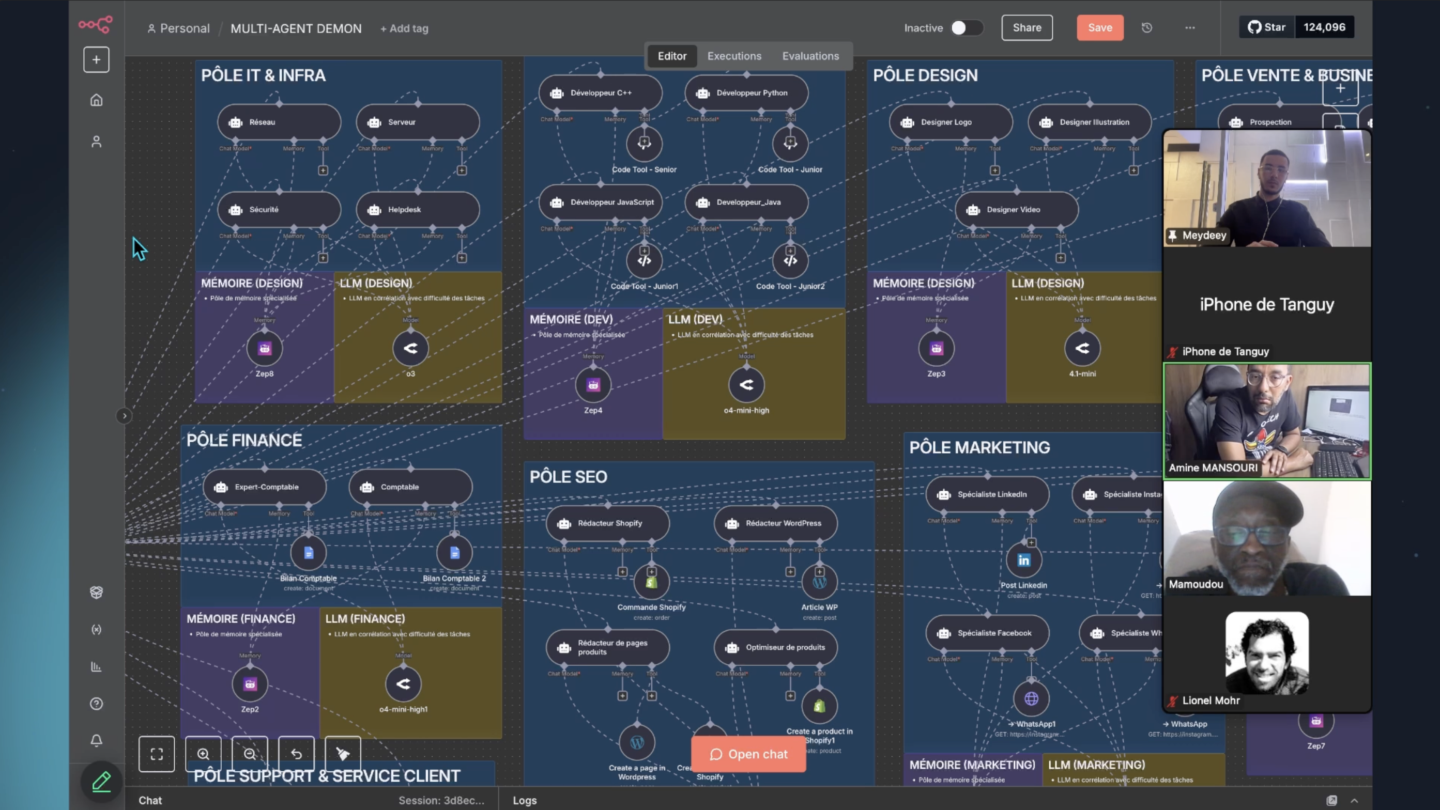Pop out the logs panel window

[1331, 800]
